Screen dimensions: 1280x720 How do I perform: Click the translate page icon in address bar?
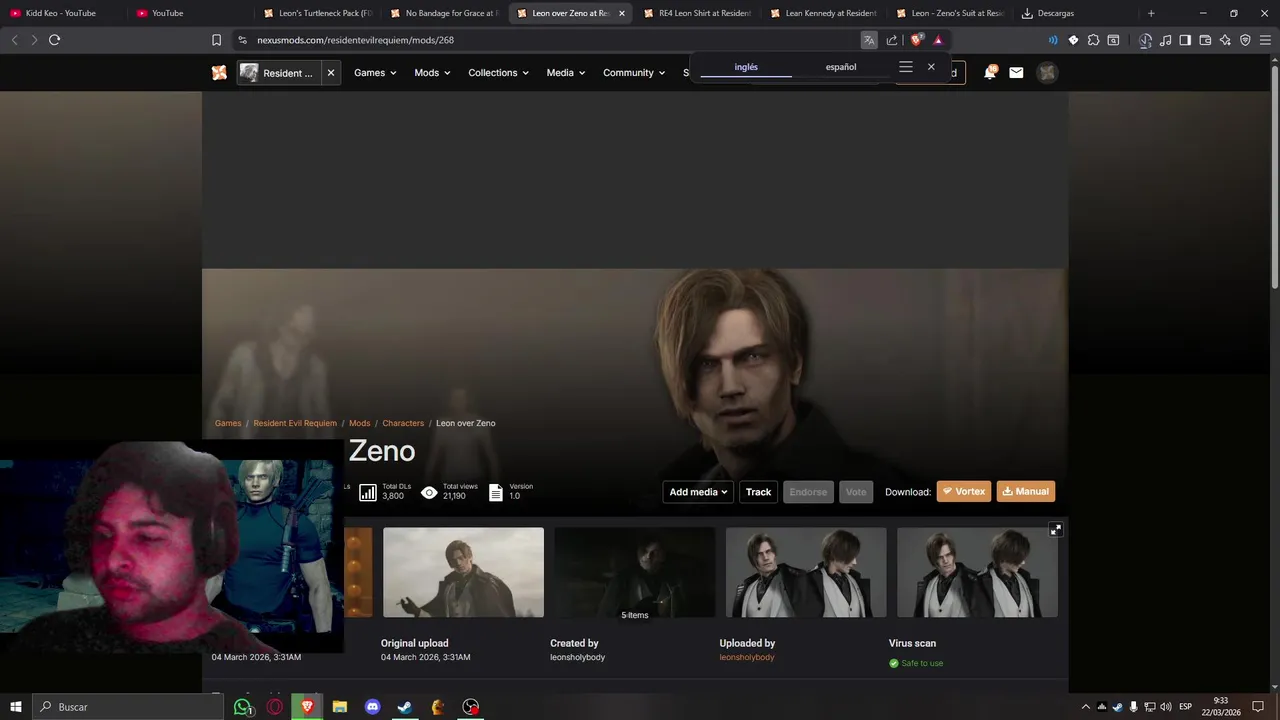pos(869,40)
